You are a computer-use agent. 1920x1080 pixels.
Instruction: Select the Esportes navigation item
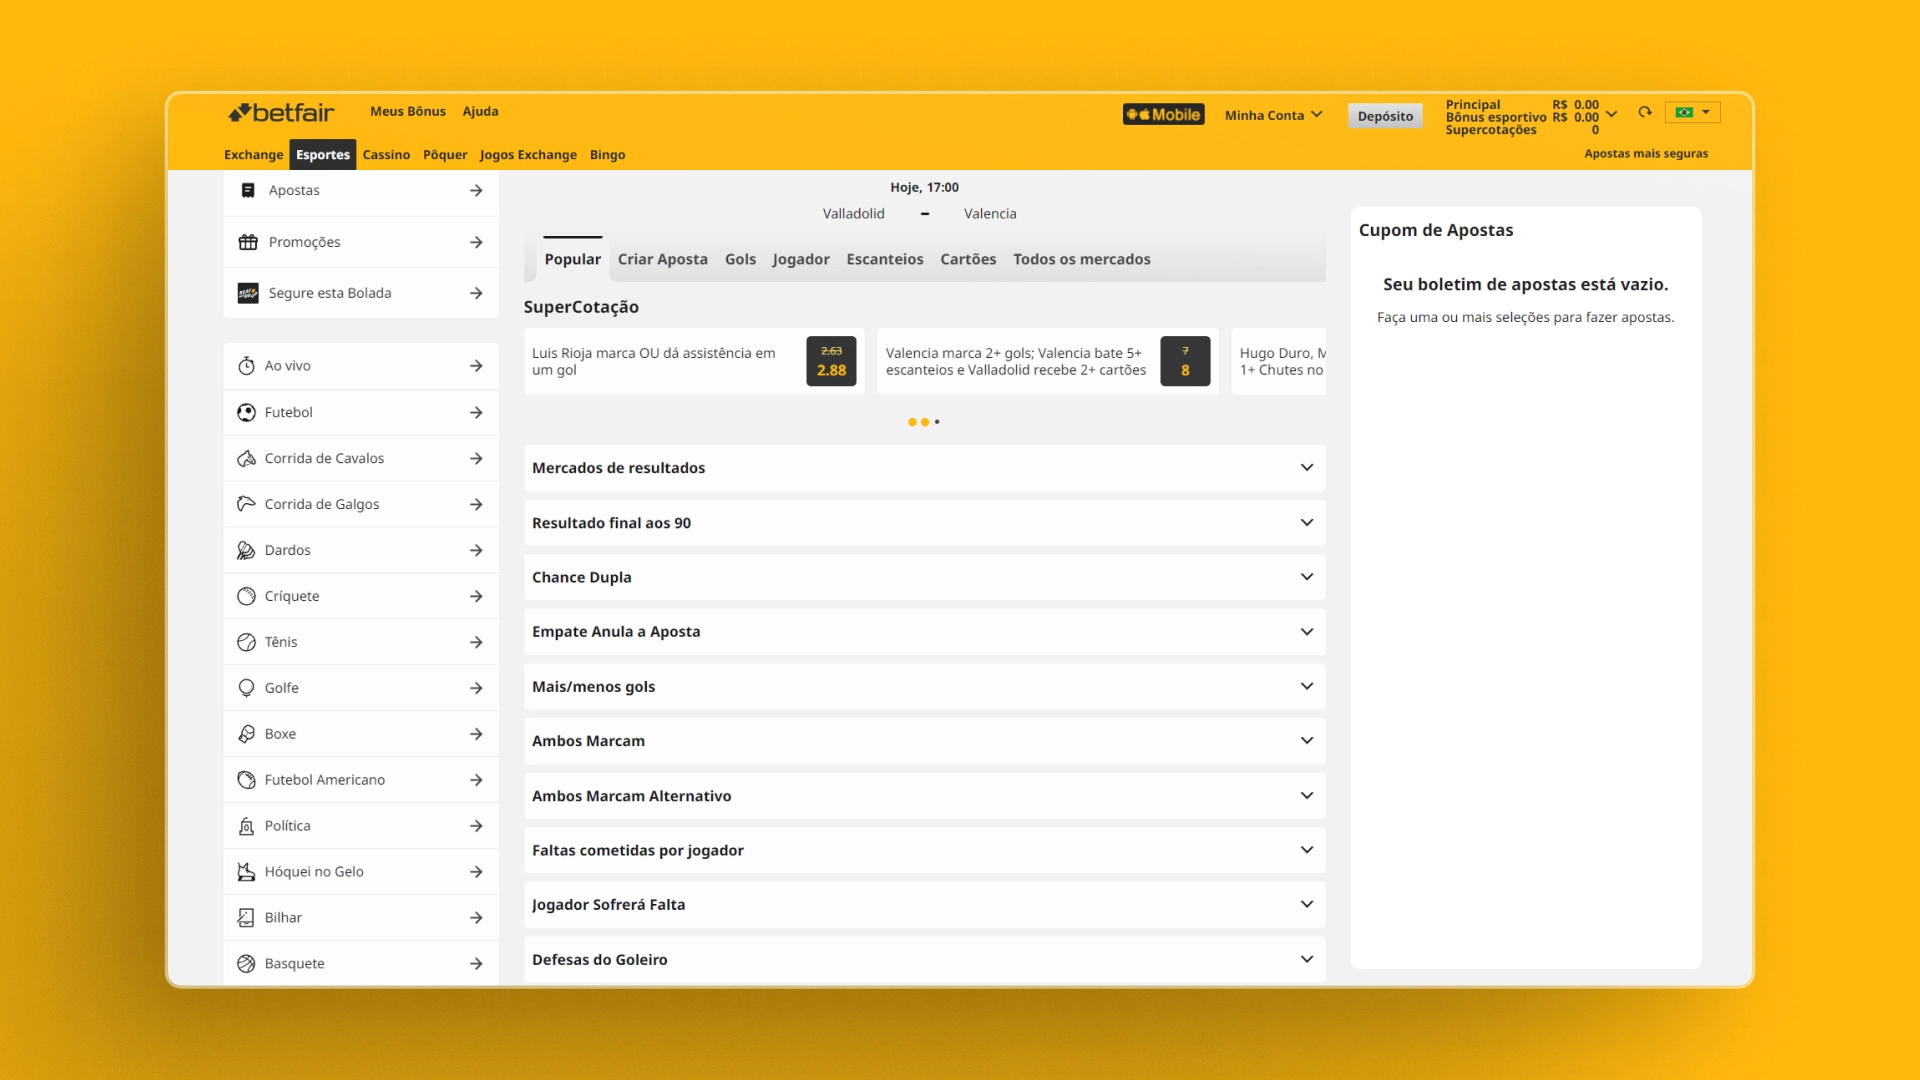click(323, 155)
